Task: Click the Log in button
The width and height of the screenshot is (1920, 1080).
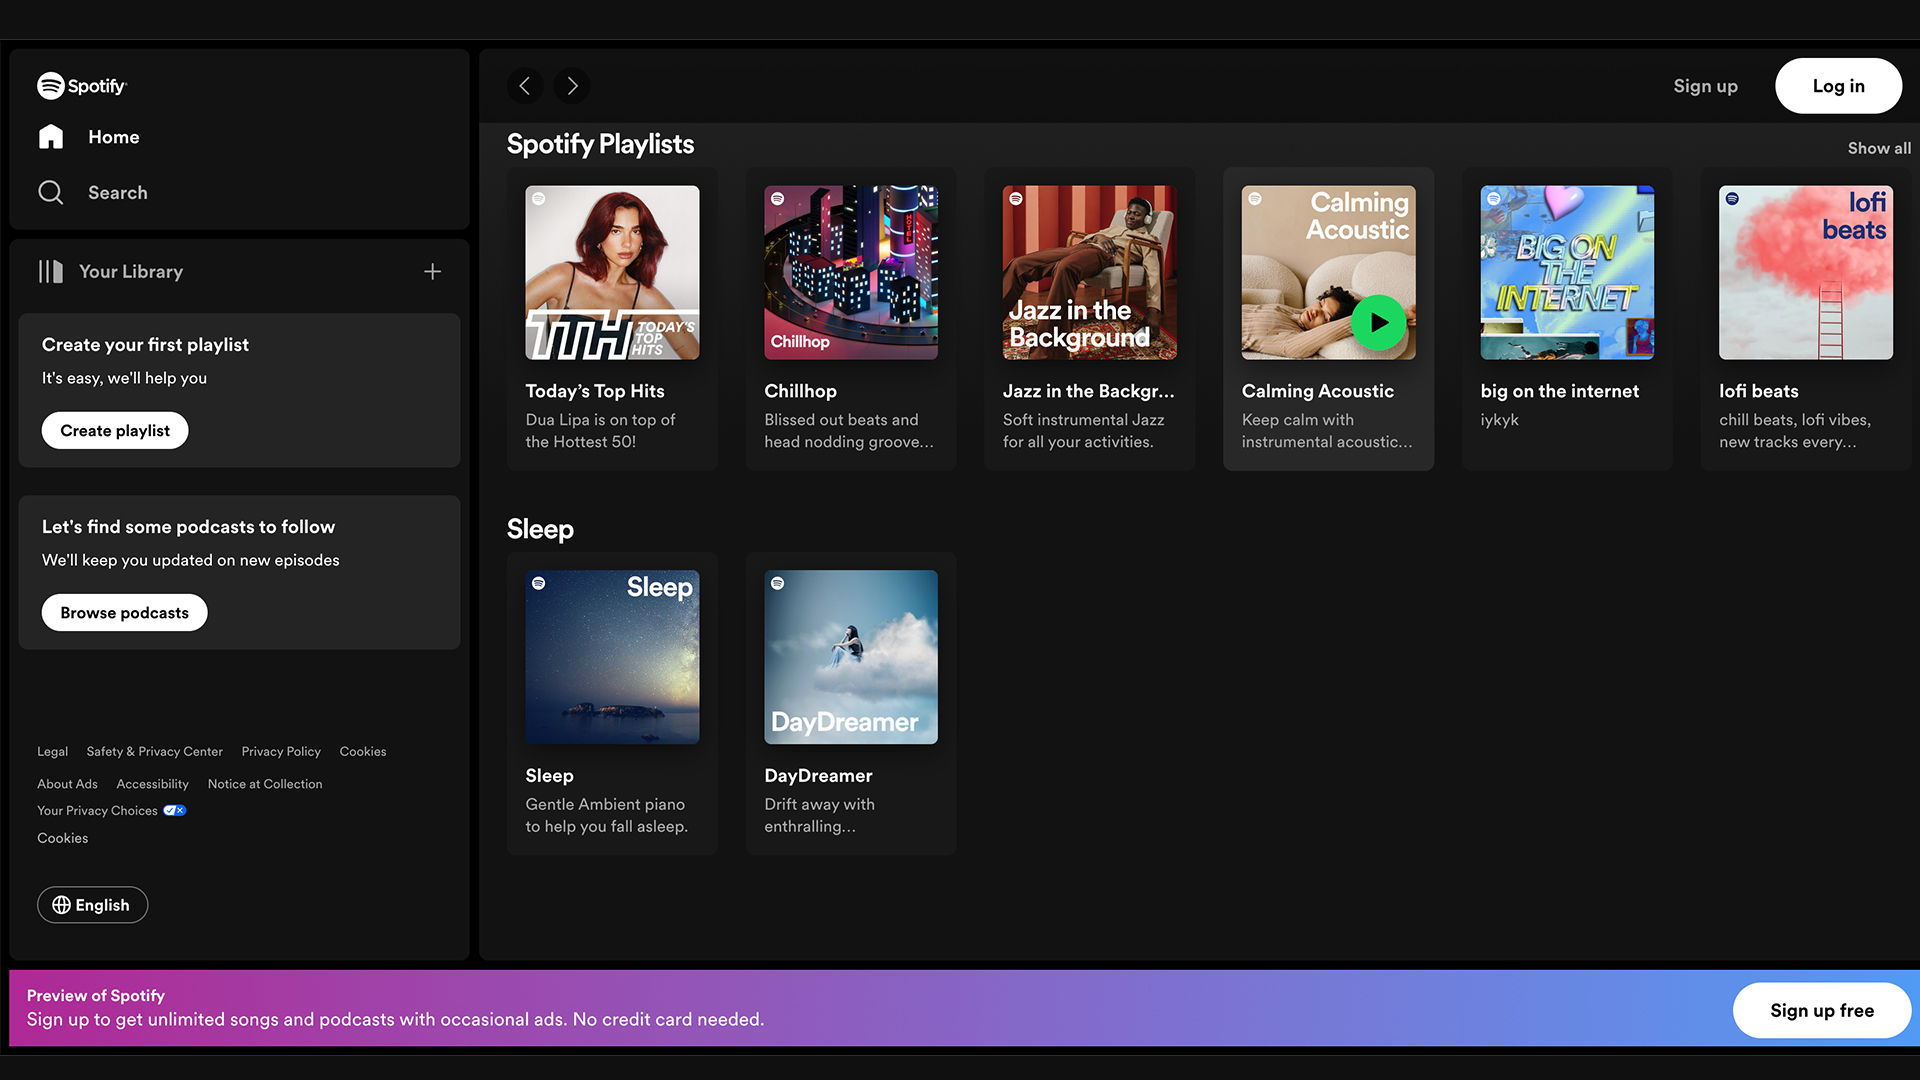Action: 1838,86
